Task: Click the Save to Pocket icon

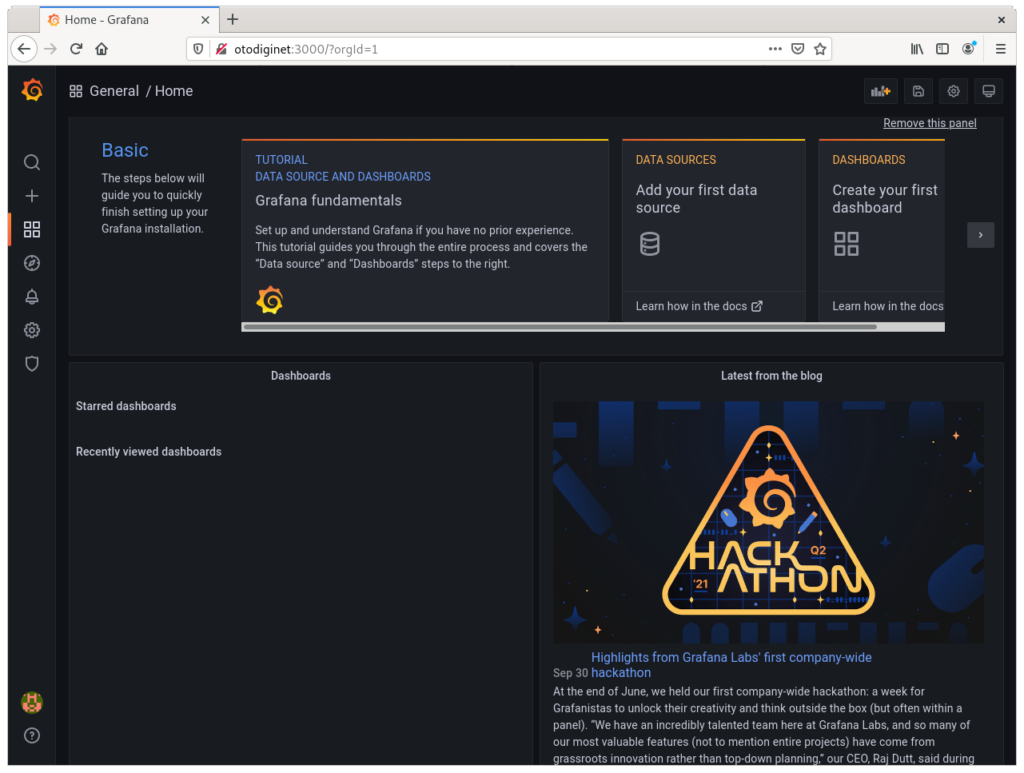Action: click(797, 49)
